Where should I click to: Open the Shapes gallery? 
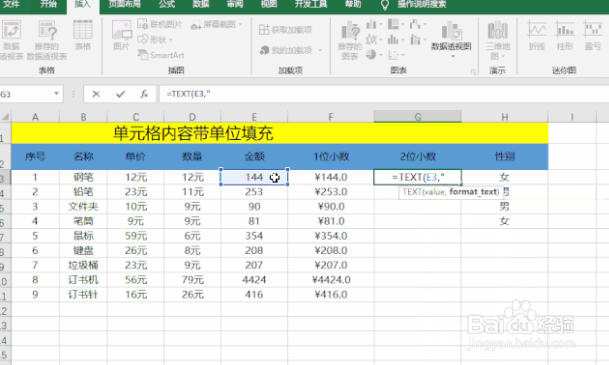(x=155, y=40)
